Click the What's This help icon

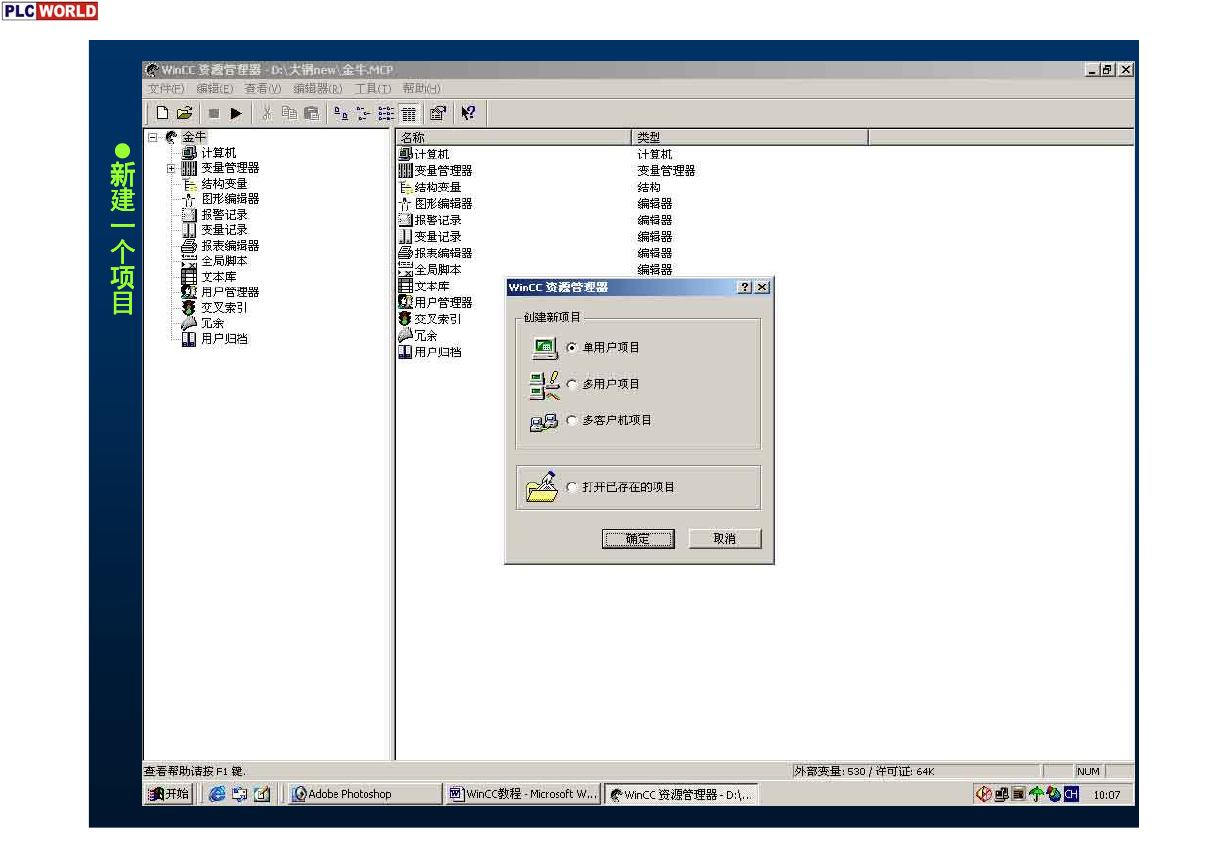pyautogui.click(x=468, y=114)
